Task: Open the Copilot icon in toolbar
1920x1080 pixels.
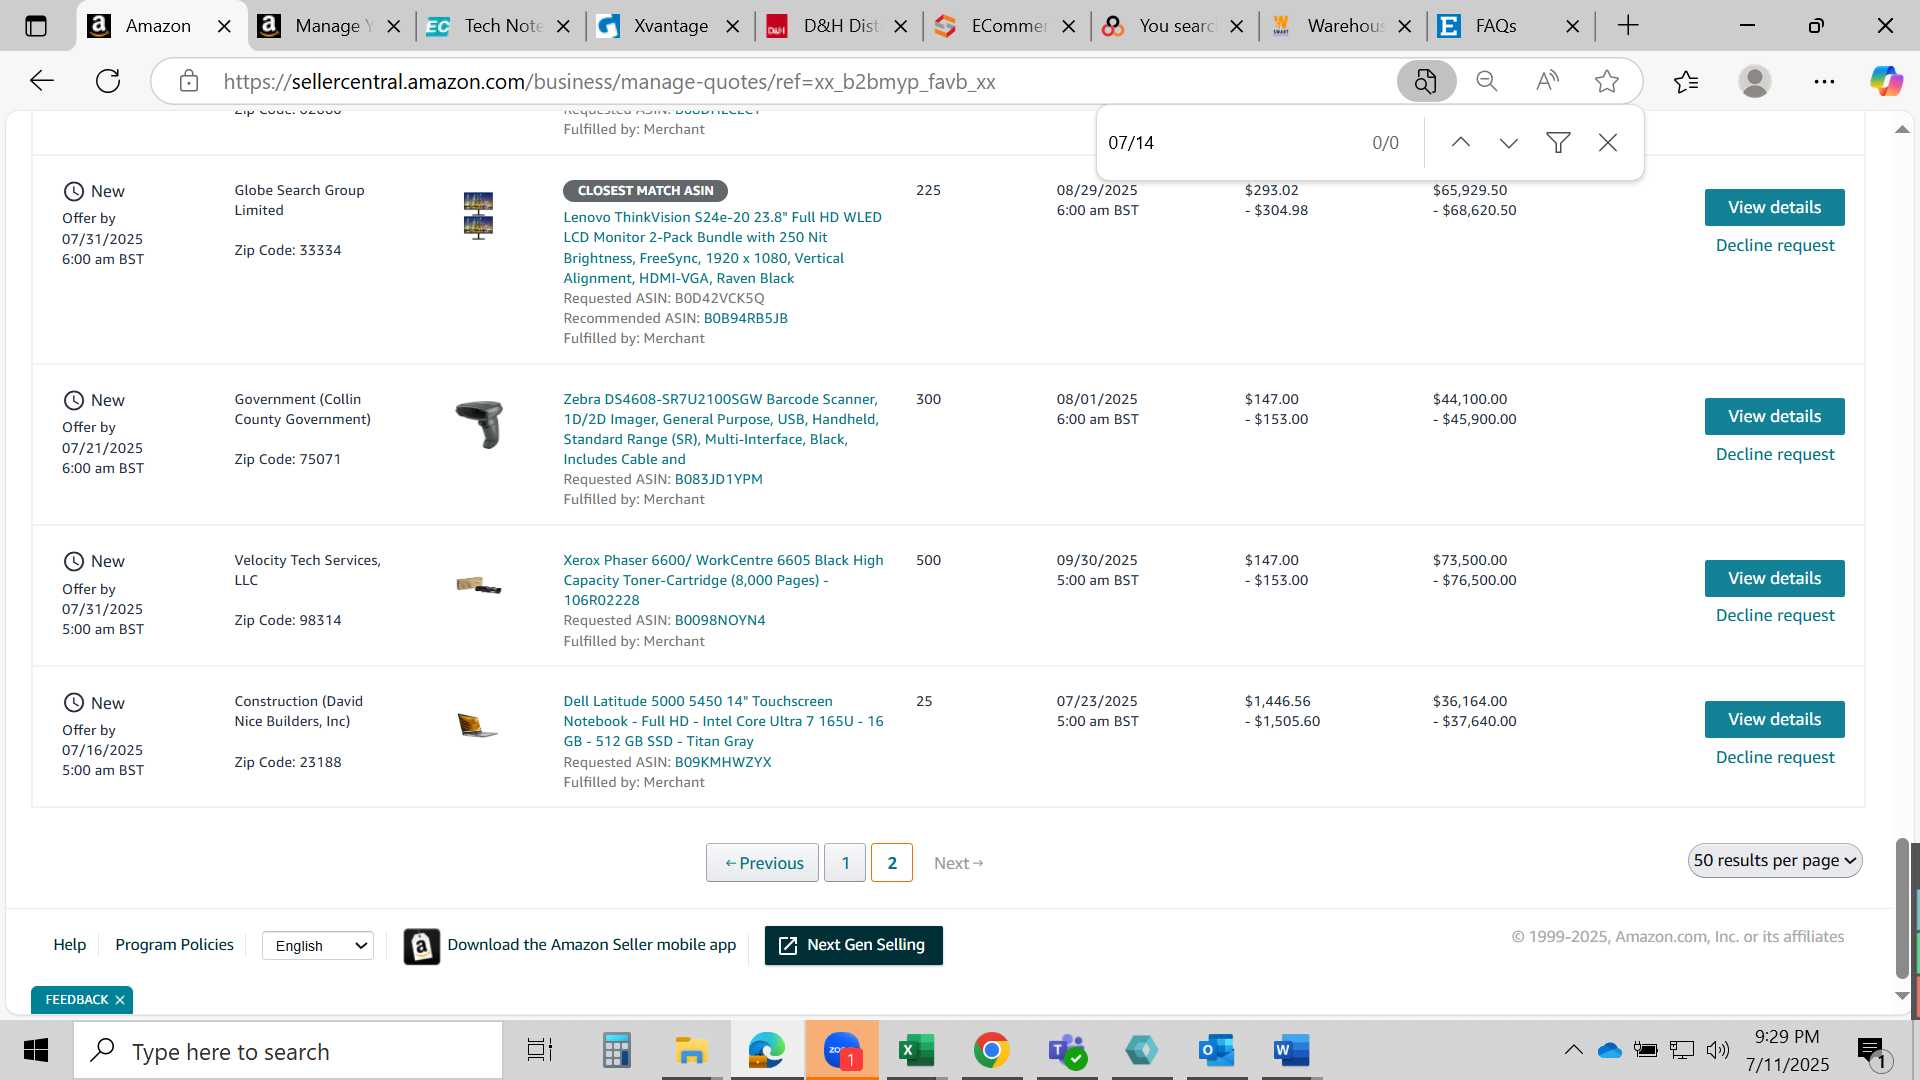Action: [1886, 81]
